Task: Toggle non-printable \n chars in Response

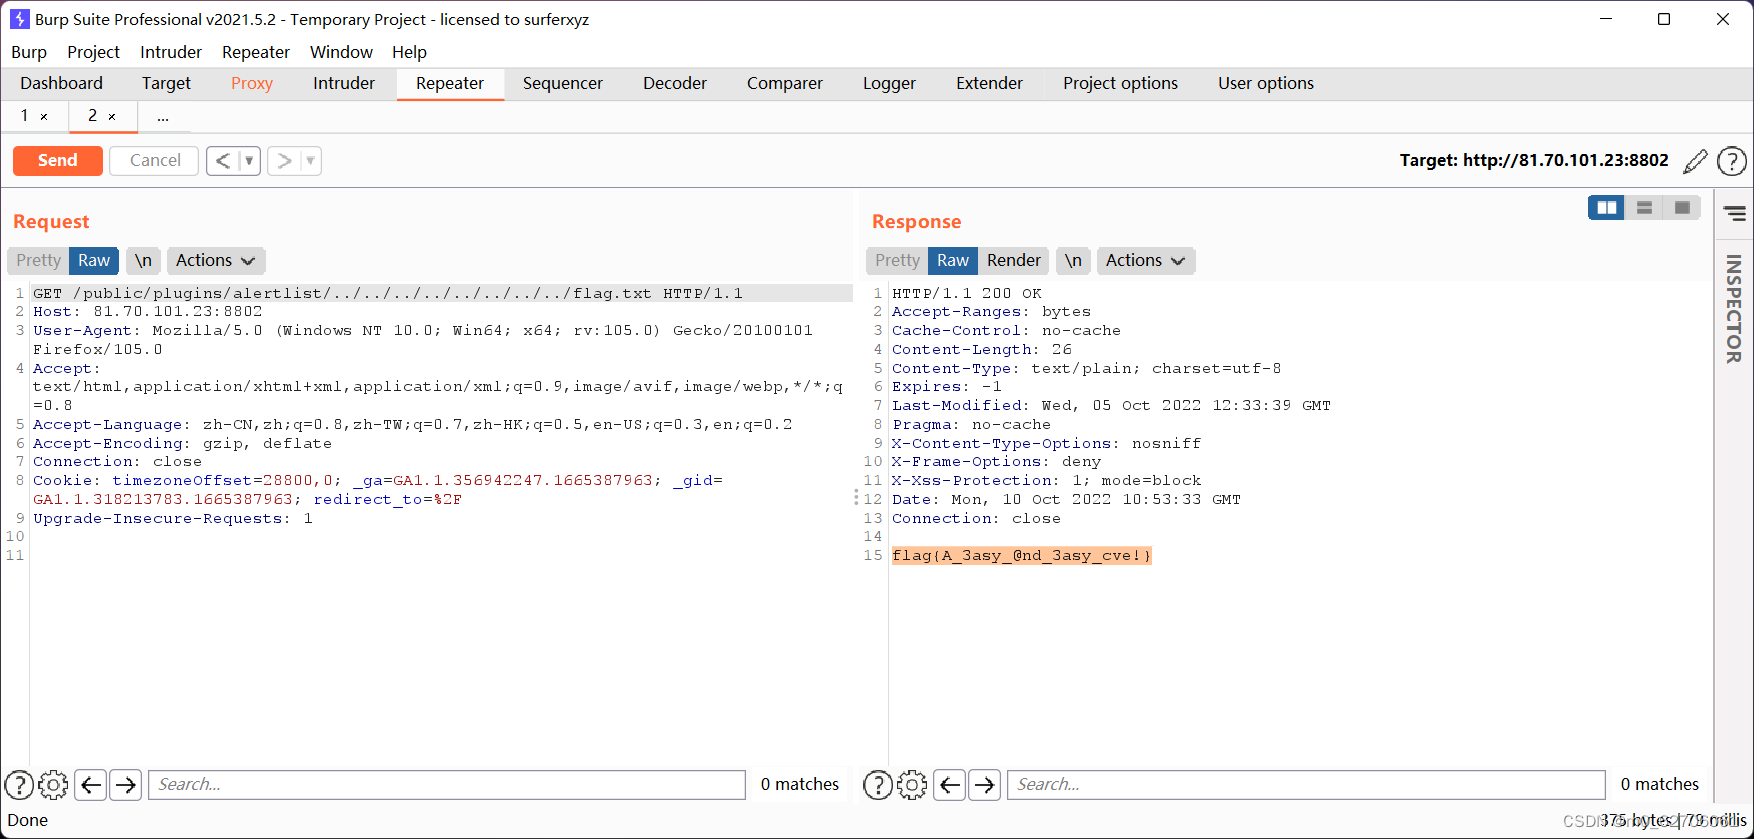Action: (x=1073, y=260)
